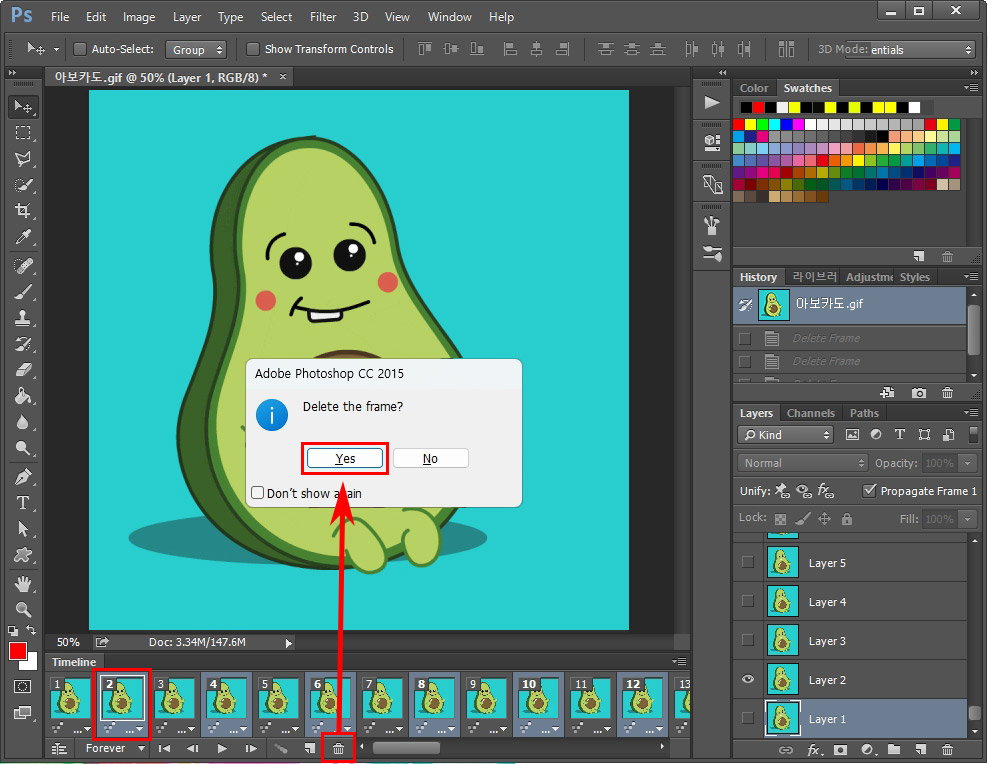Viewport: 988px width, 764px height.
Task: Click create new group folder icon in Layers
Action: tap(893, 750)
